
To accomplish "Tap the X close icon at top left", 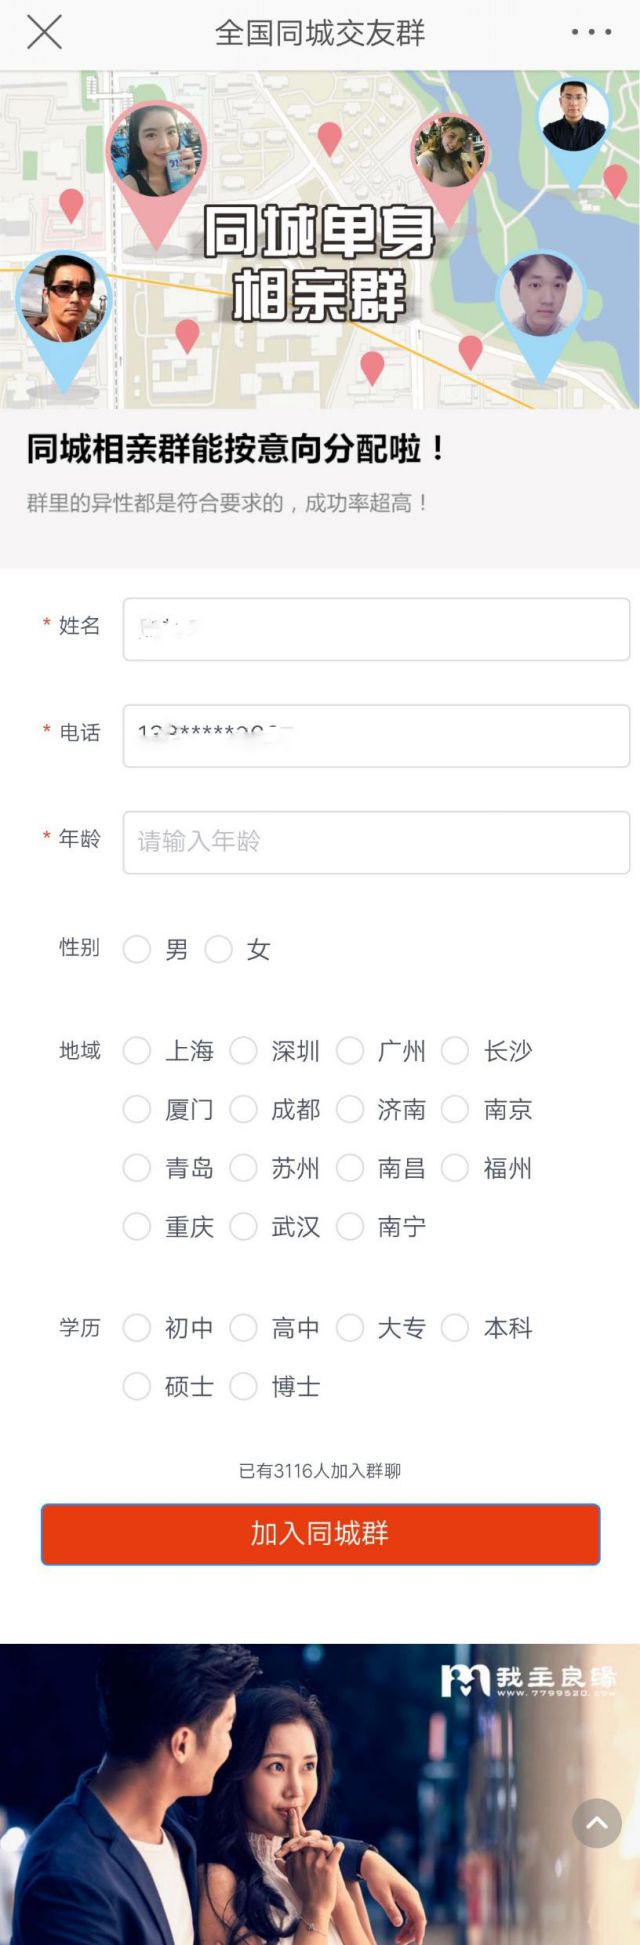I will pos(44,33).
